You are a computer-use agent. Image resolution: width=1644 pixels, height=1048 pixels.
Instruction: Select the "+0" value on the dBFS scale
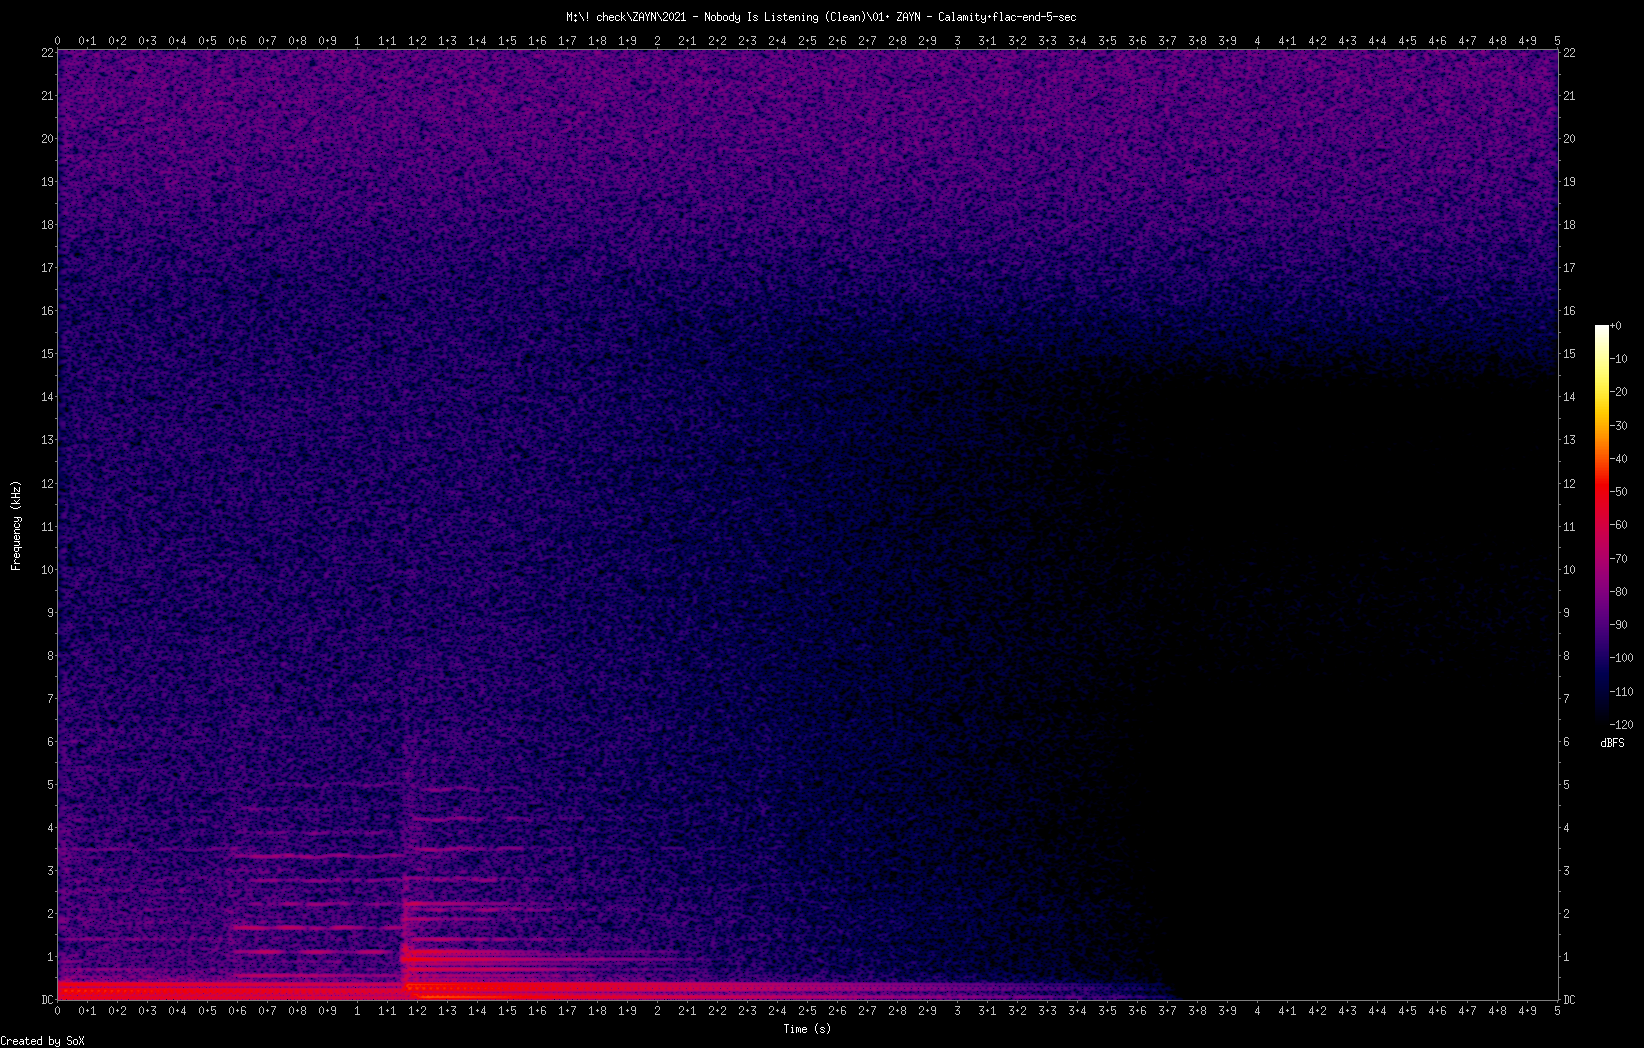1616,326
